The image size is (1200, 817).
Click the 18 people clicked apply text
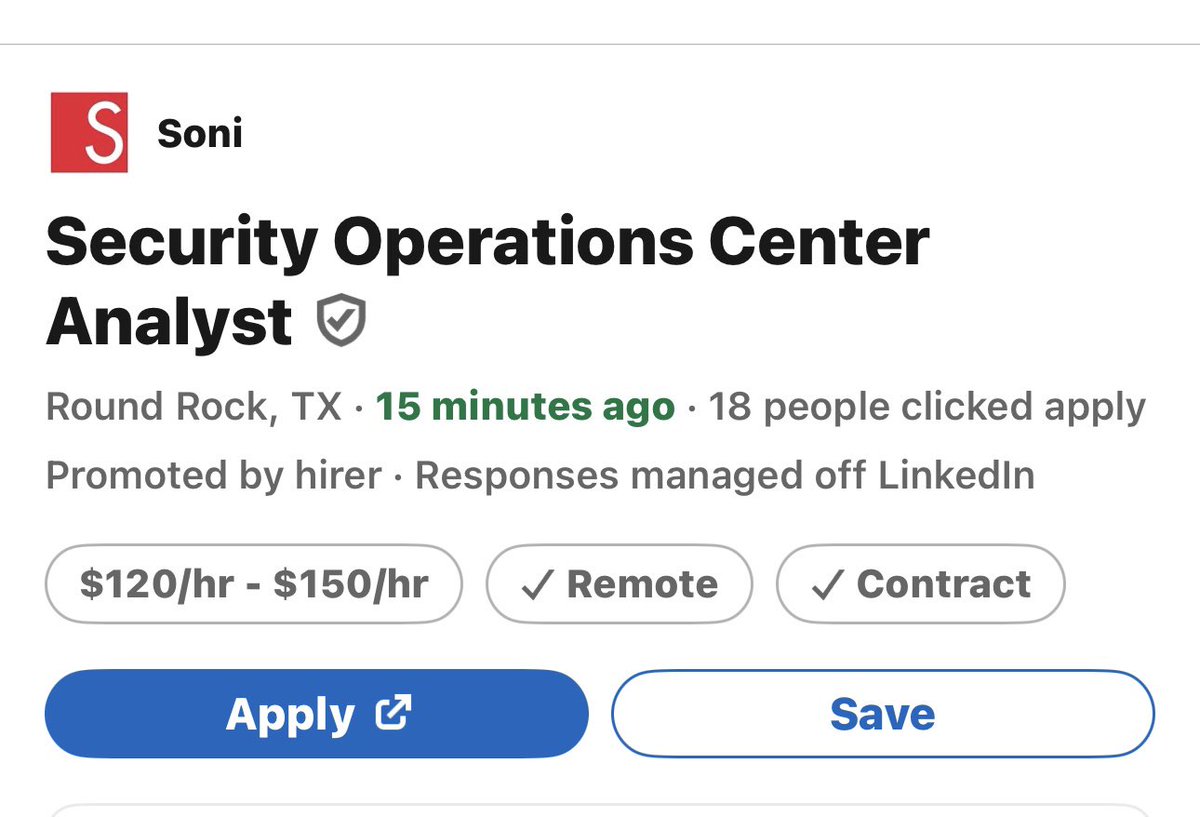click(927, 407)
